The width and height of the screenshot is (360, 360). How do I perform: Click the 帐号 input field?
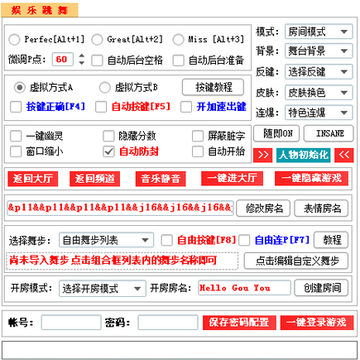coord(71,322)
